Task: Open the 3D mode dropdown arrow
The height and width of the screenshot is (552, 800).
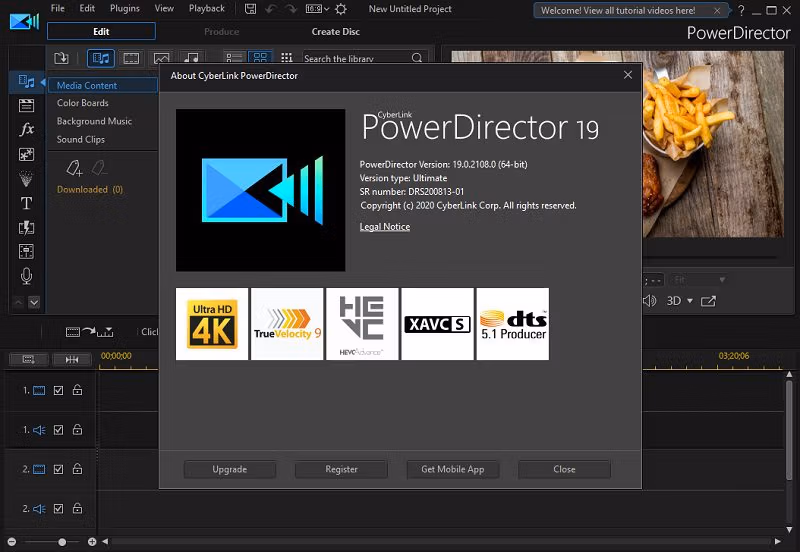Action: click(x=690, y=301)
